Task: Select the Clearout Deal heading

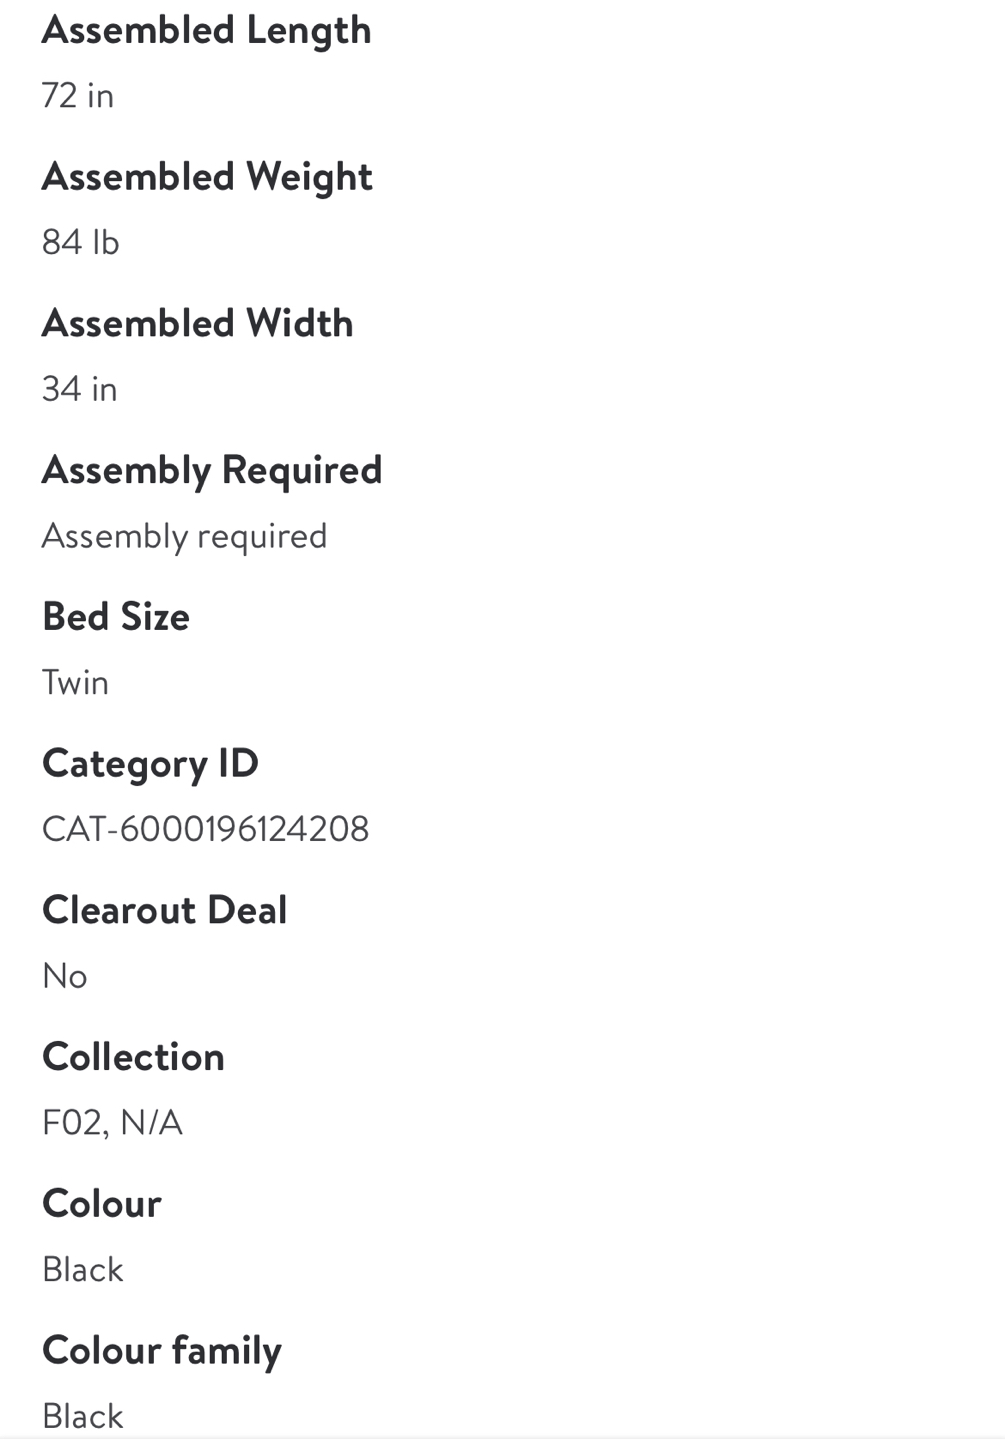Action: [x=165, y=910]
